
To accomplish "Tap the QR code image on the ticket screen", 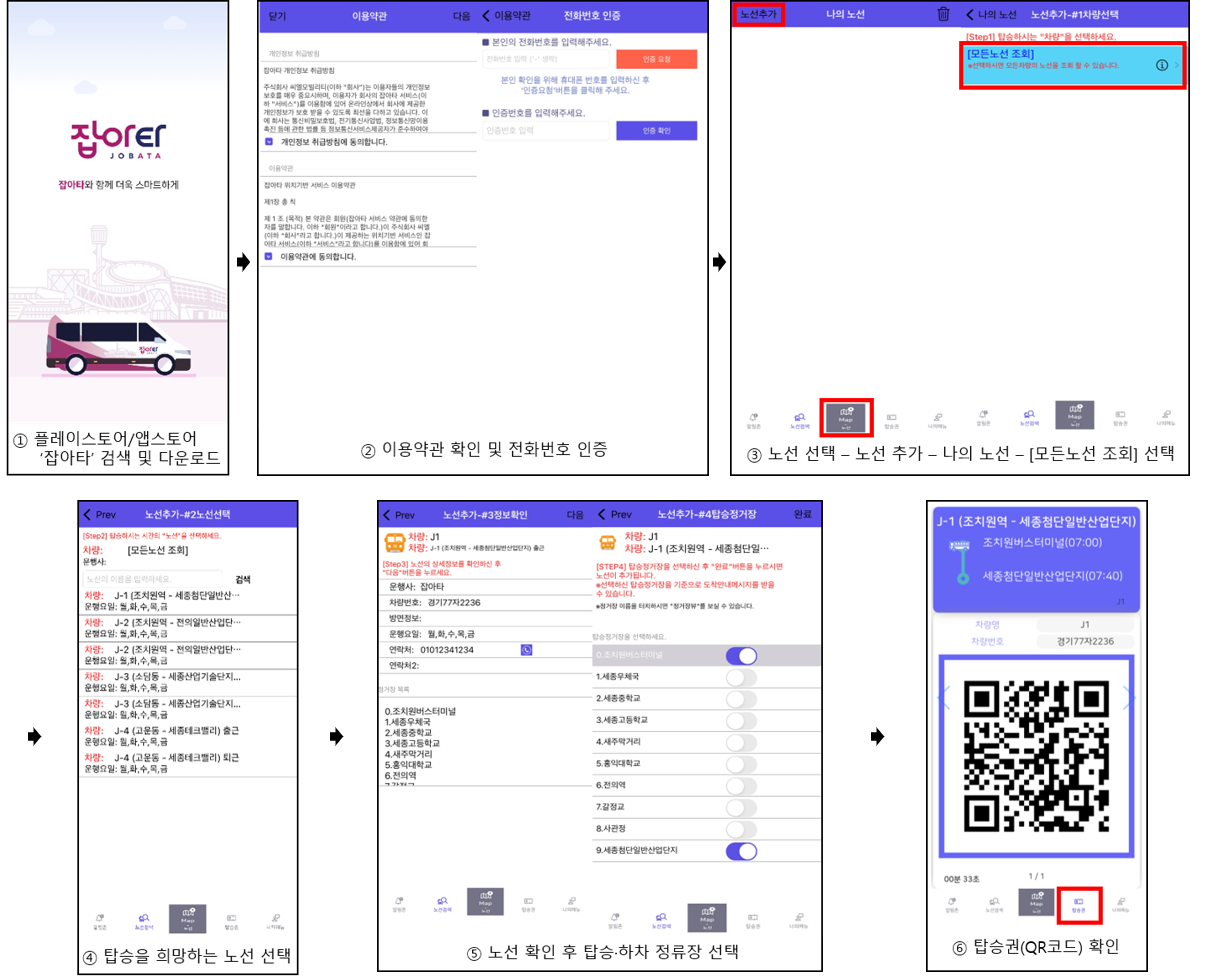I will pos(1034,760).
